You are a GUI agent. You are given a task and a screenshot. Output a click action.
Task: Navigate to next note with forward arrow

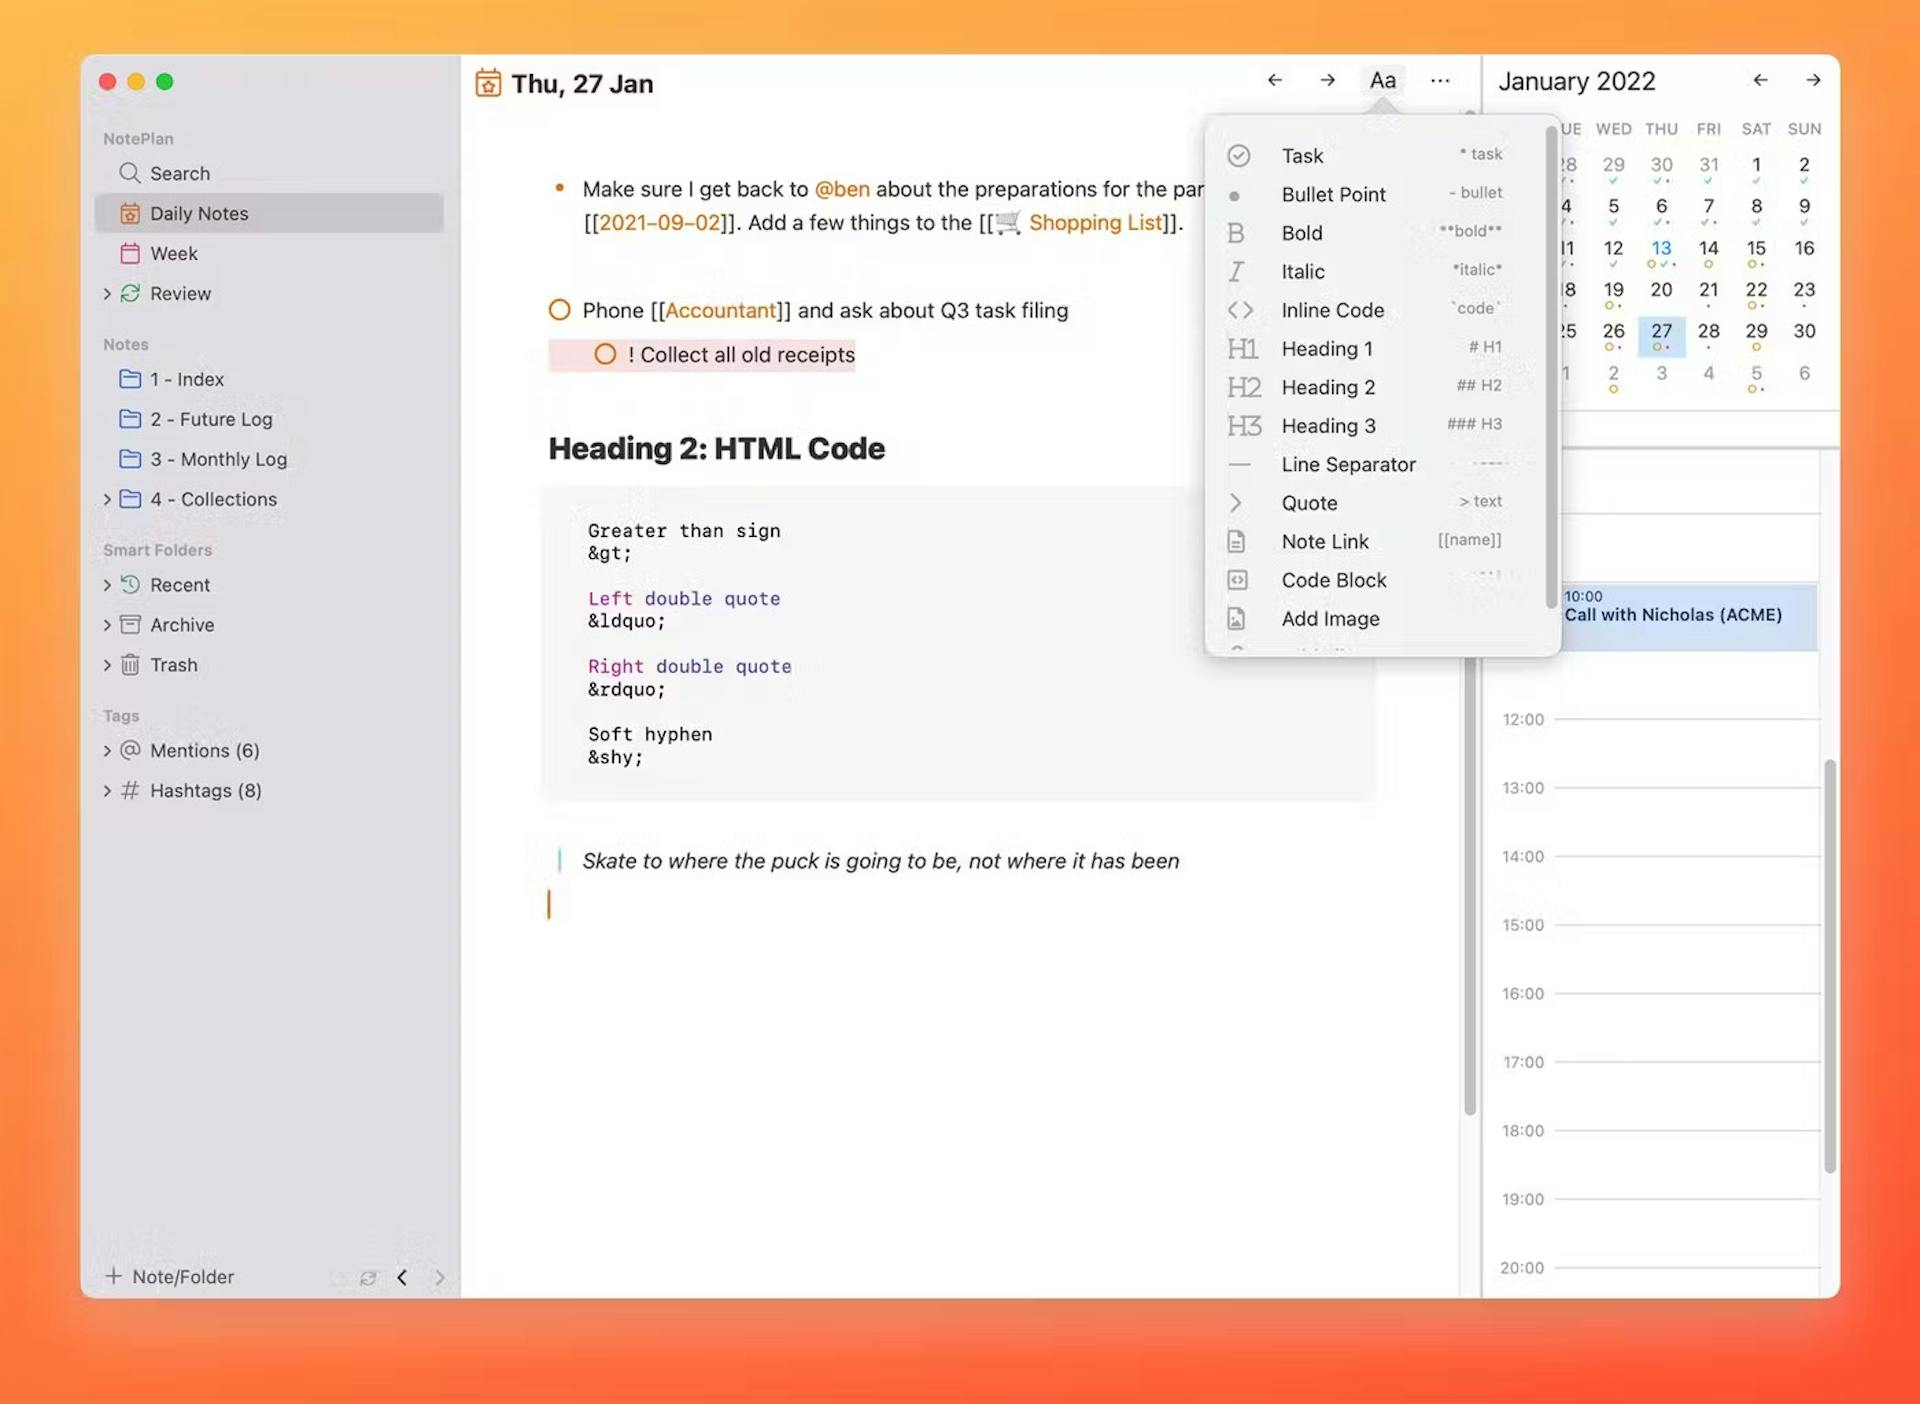pos(1327,80)
